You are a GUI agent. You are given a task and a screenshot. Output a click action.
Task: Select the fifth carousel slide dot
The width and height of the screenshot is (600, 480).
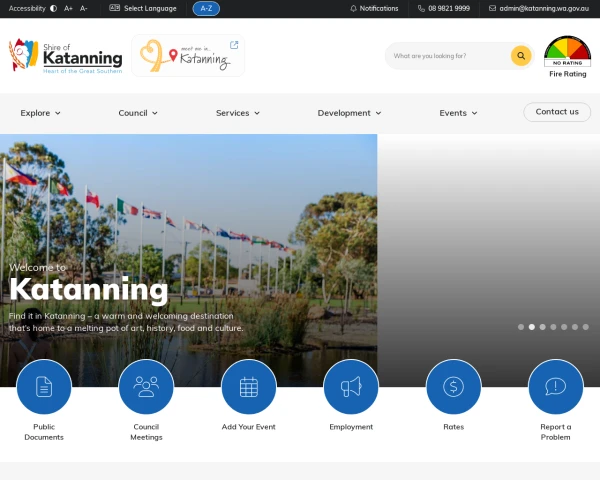[564, 327]
